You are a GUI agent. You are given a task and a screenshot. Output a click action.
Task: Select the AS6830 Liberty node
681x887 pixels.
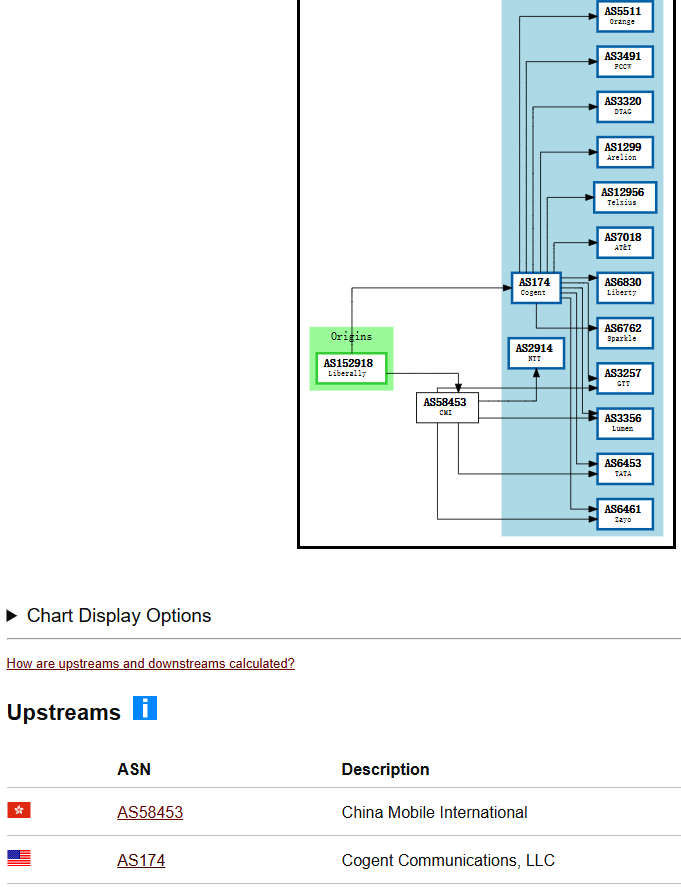click(624, 287)
